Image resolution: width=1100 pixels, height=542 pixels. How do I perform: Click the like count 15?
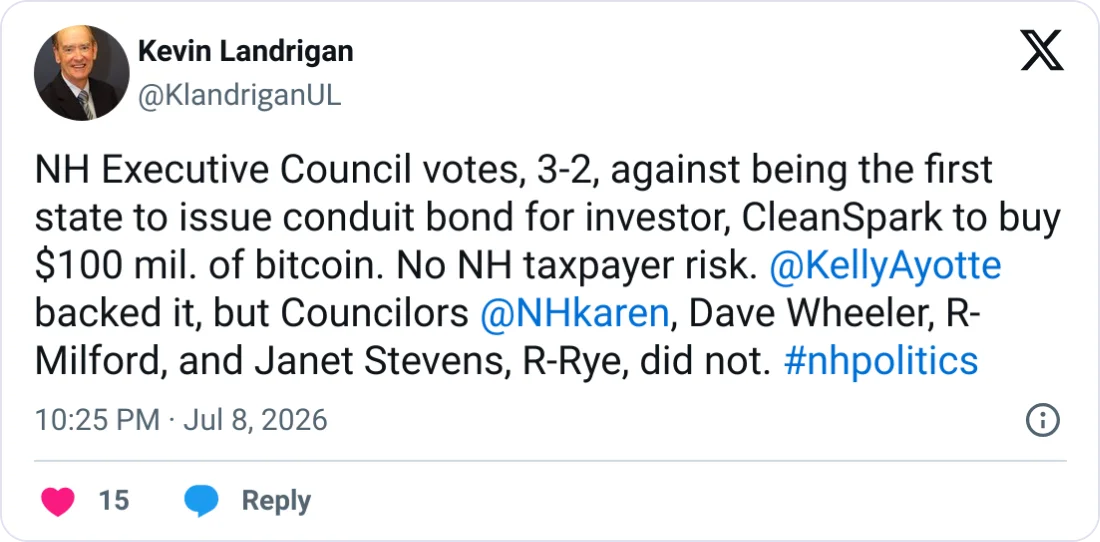pyautogui.click(x=114, y=501)
